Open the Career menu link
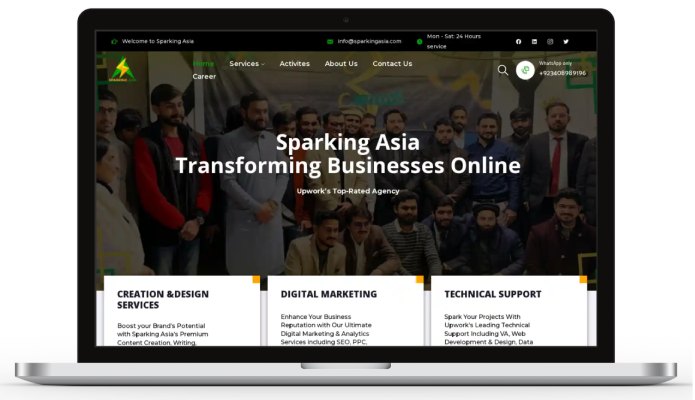This screenshot has width=695, height=400. (x=204, y=77)
